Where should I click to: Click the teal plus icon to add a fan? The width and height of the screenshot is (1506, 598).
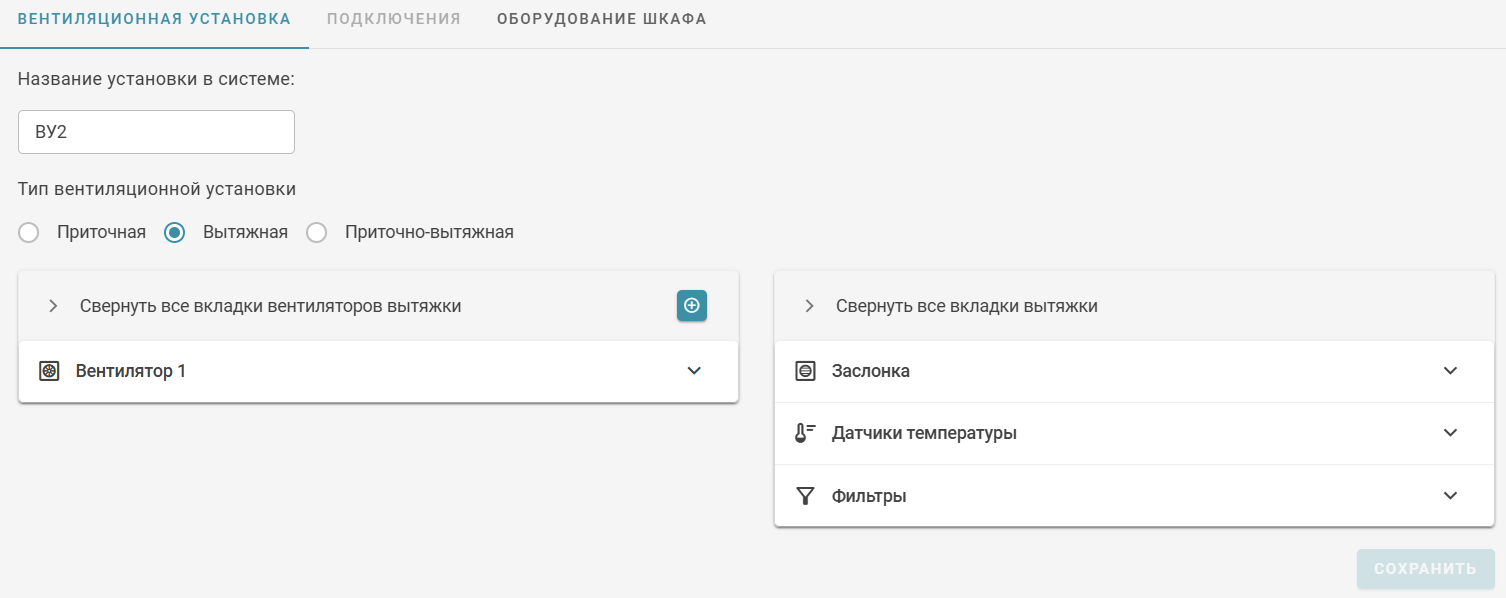coord(691,306)
